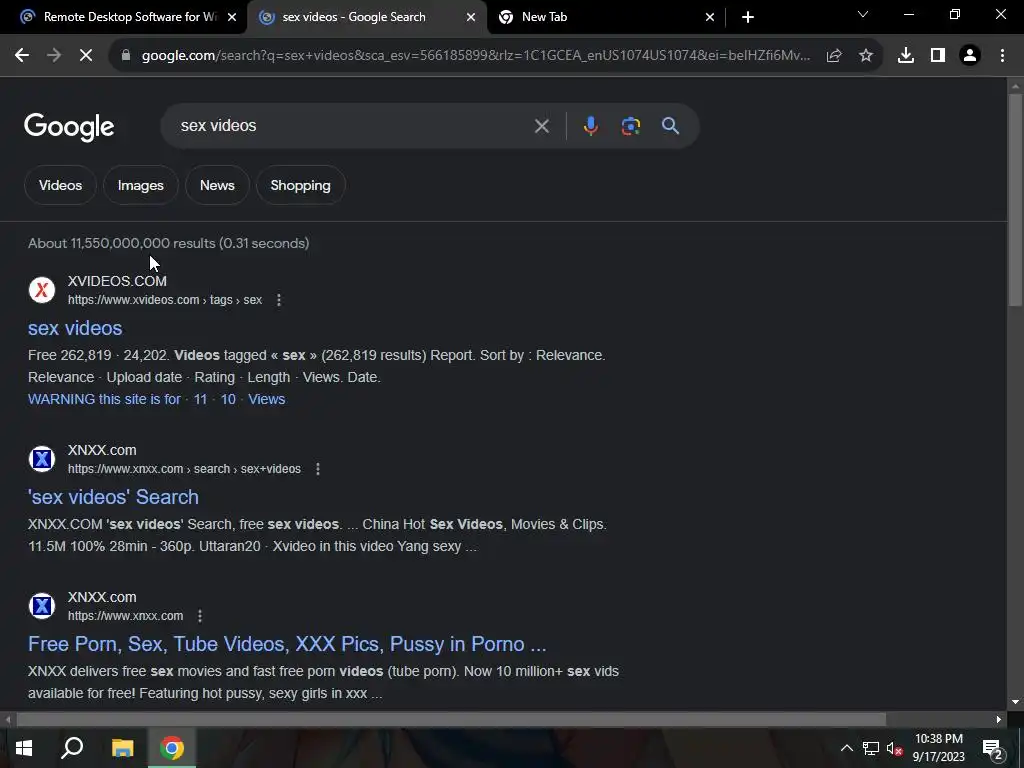This screenshot has height=768, width=1024.
Task: Clear the Google search box with the X
Action: coord(541,126)
